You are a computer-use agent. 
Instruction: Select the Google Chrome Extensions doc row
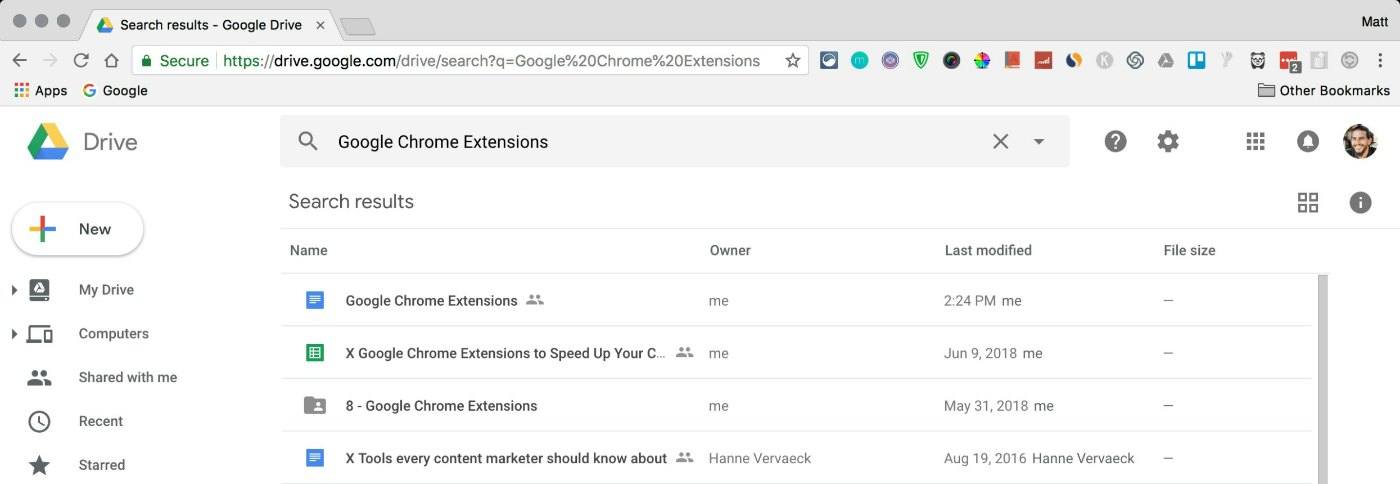pyautogui.click(x=796, y=300)
